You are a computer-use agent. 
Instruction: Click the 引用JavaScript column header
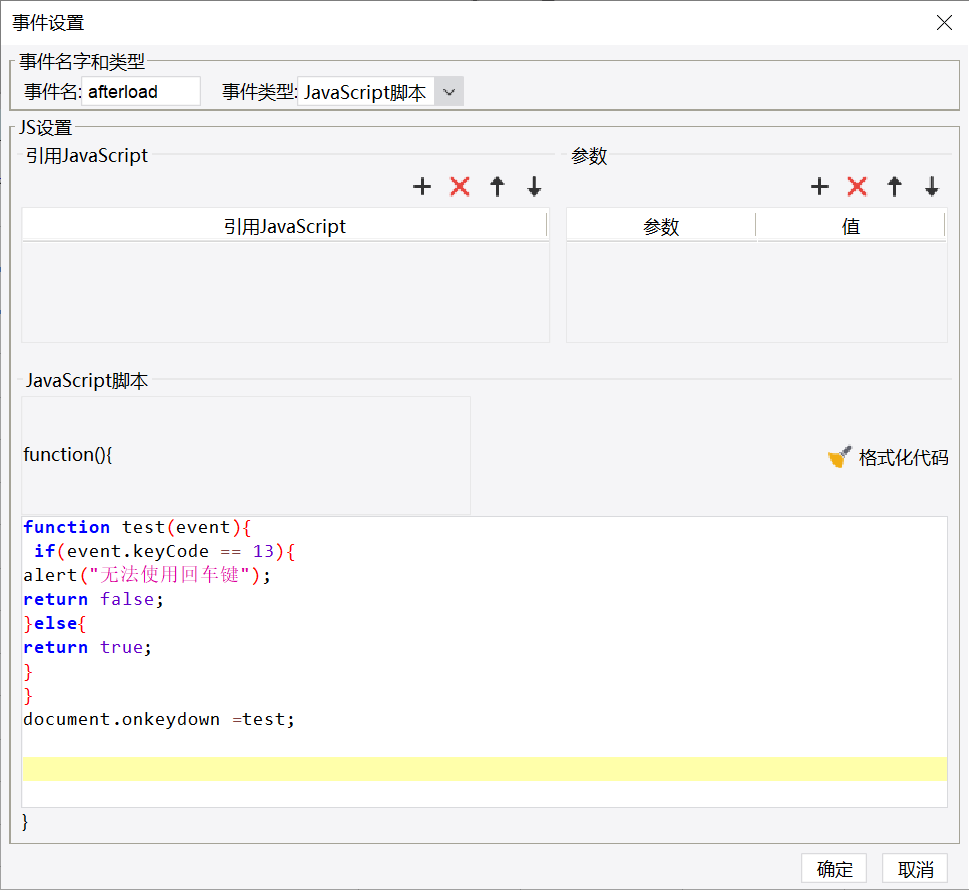(284, 226)
